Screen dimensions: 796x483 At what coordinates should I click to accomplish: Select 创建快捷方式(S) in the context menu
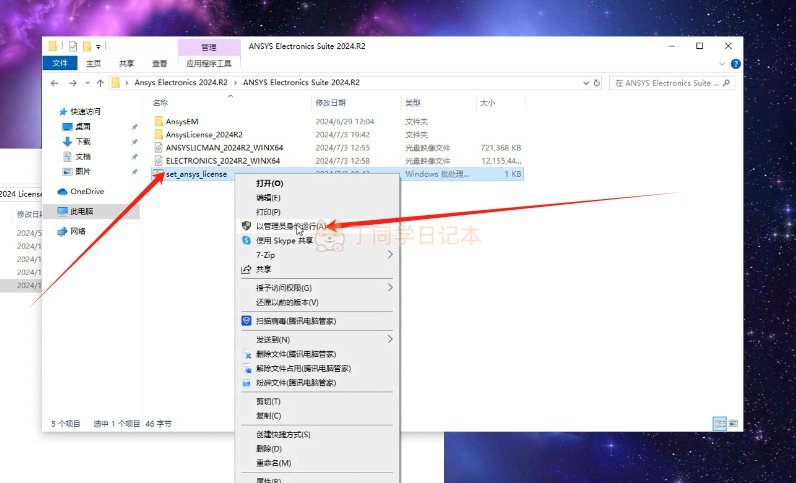point(283,435)
